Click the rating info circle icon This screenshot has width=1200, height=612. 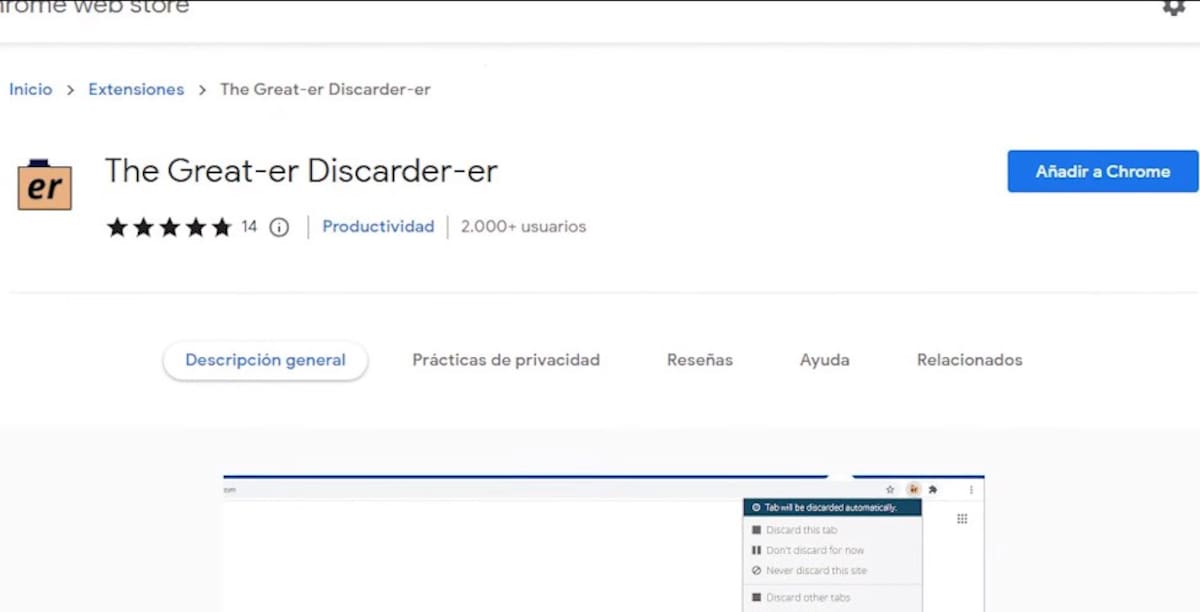pyautogui.click(x=279, y=227)
